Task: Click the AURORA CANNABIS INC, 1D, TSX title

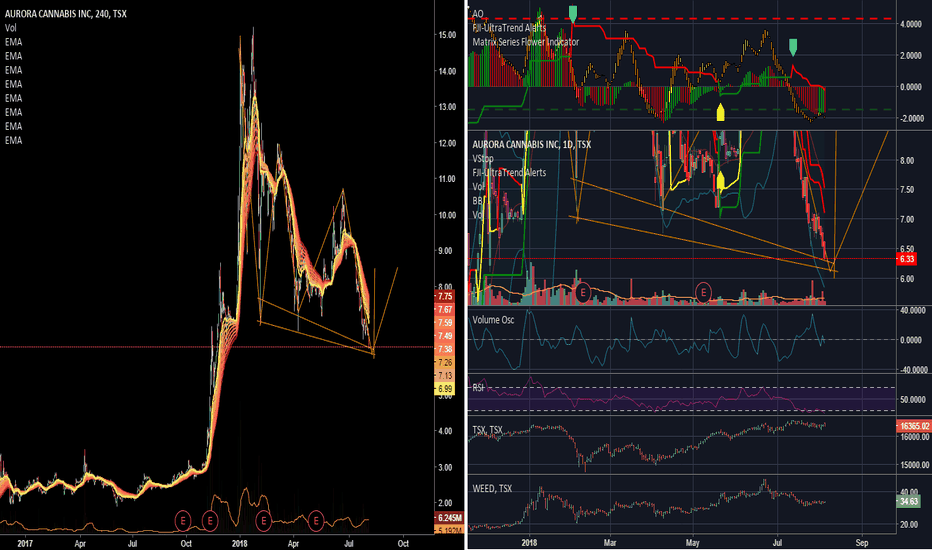Action: point(531,144)
